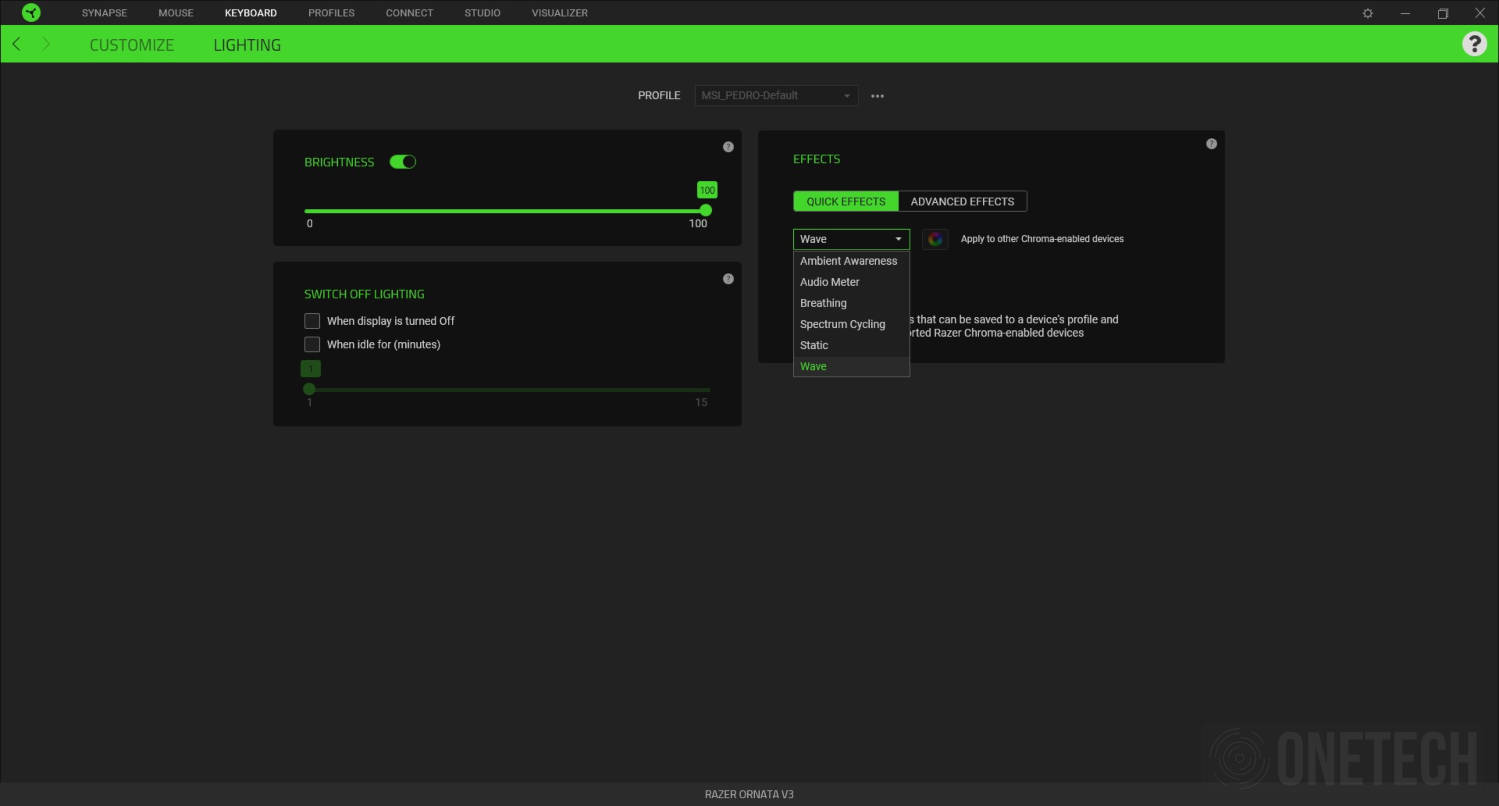Open the Profiles tab
Viewport: 1499px width, 806px height.
pyautogui.click(x=331, y=13)
